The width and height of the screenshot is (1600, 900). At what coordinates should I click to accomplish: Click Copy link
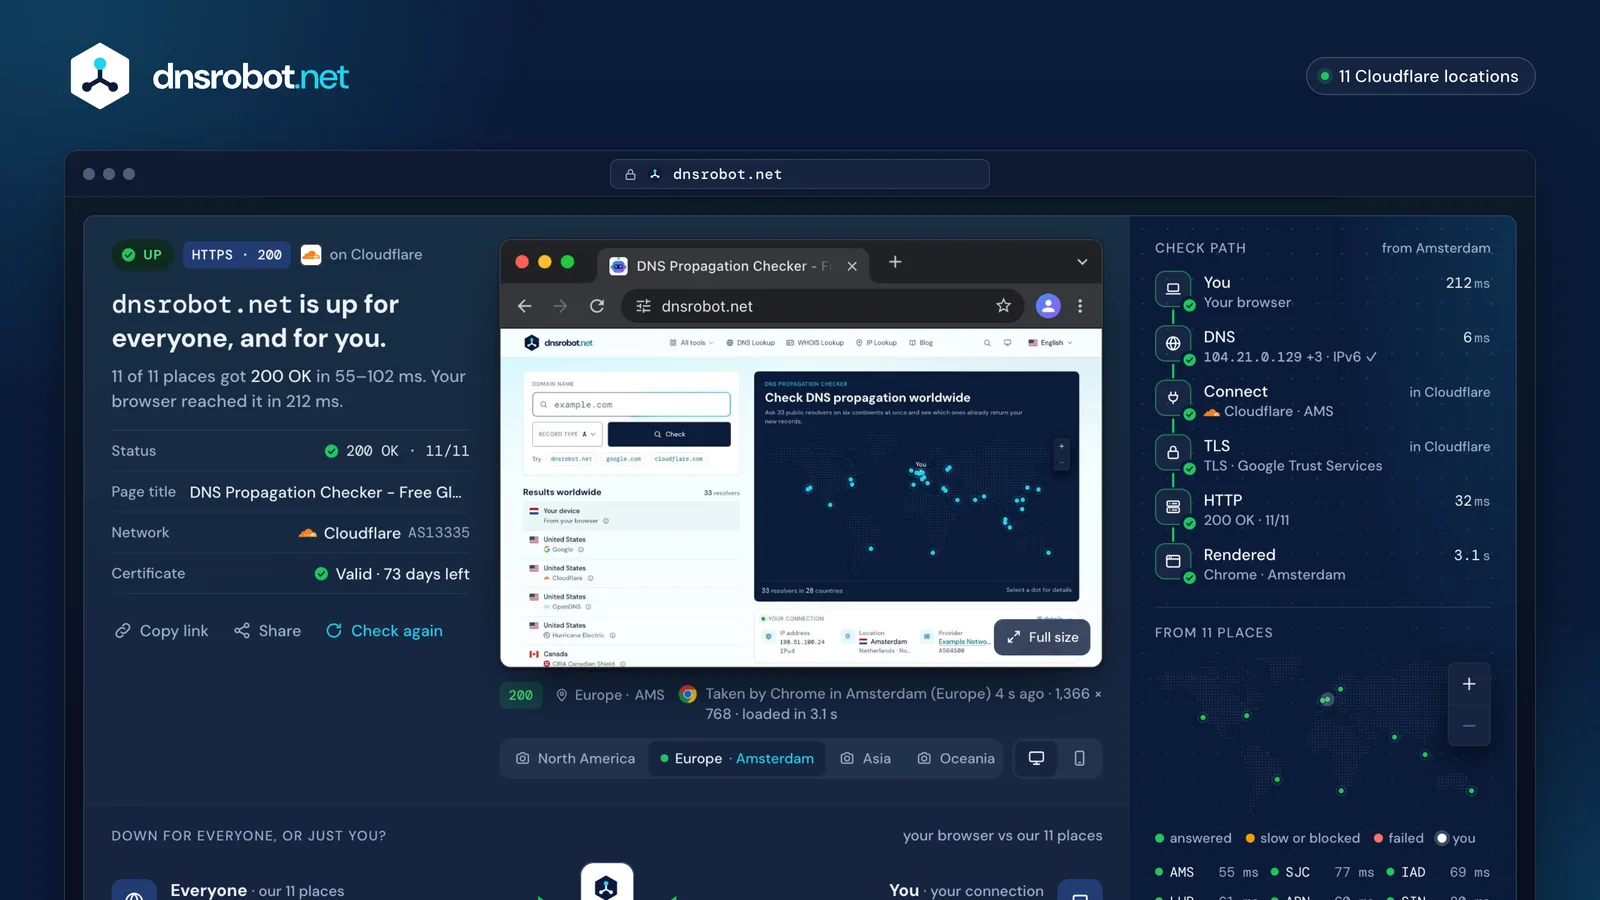click(162, 631)
